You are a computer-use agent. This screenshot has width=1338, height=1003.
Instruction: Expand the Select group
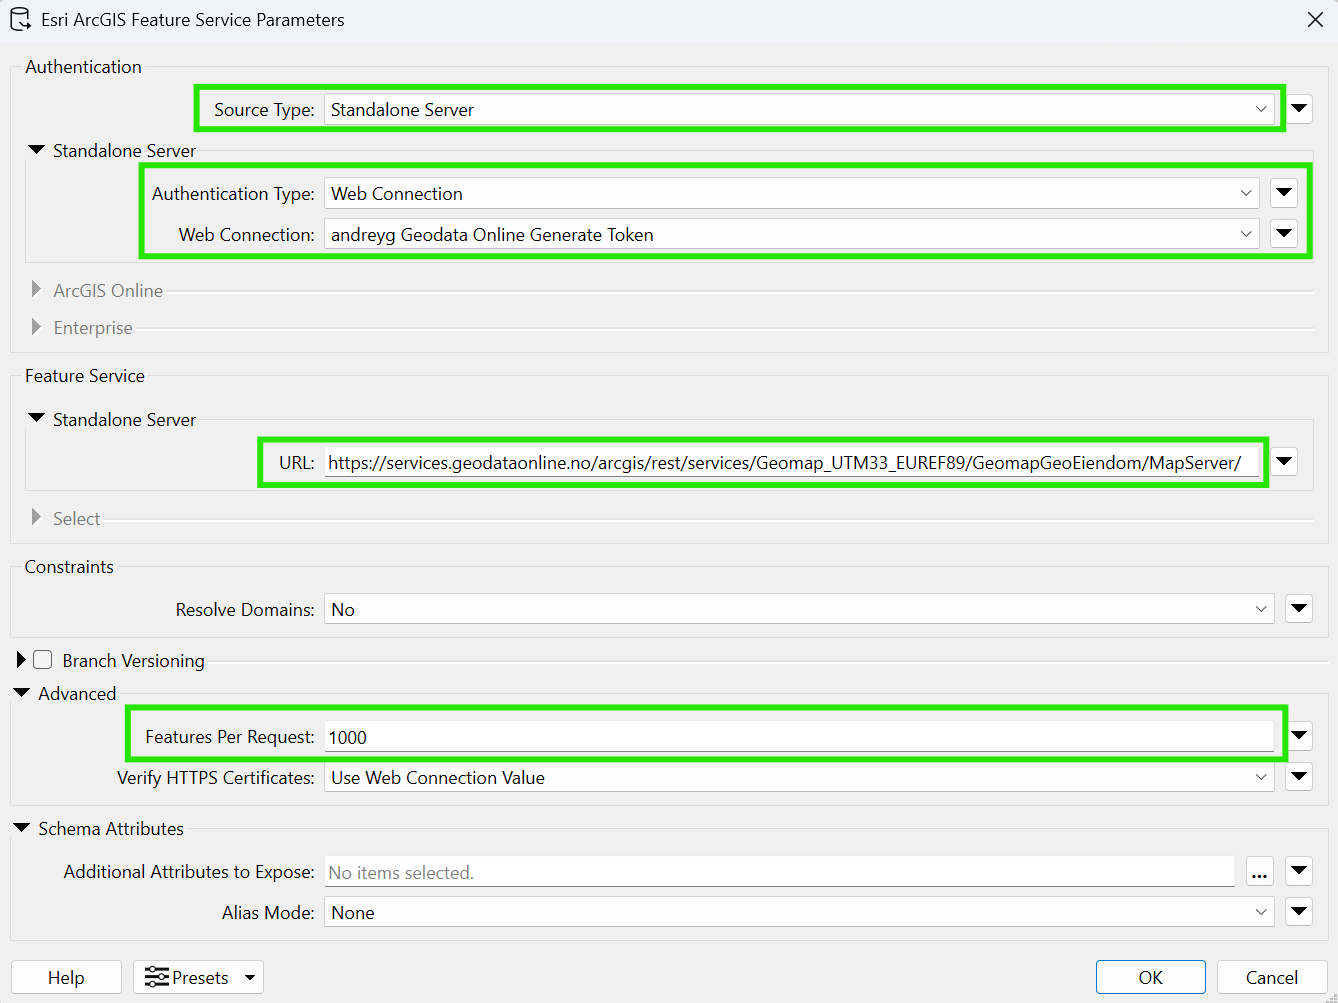click(x=37, y=518)
